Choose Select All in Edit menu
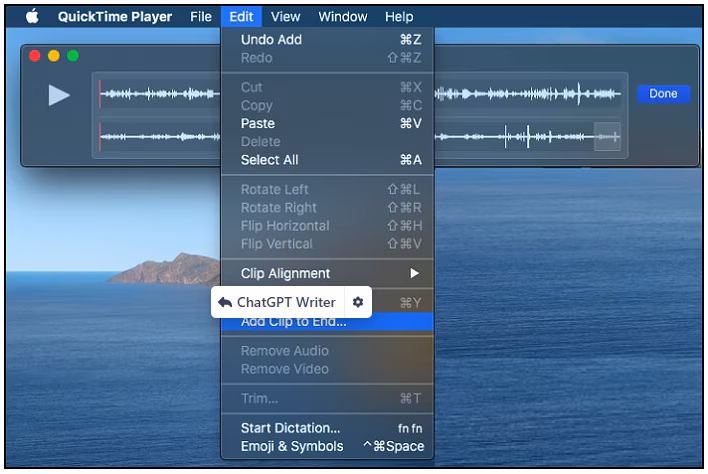 coord(327,160)
